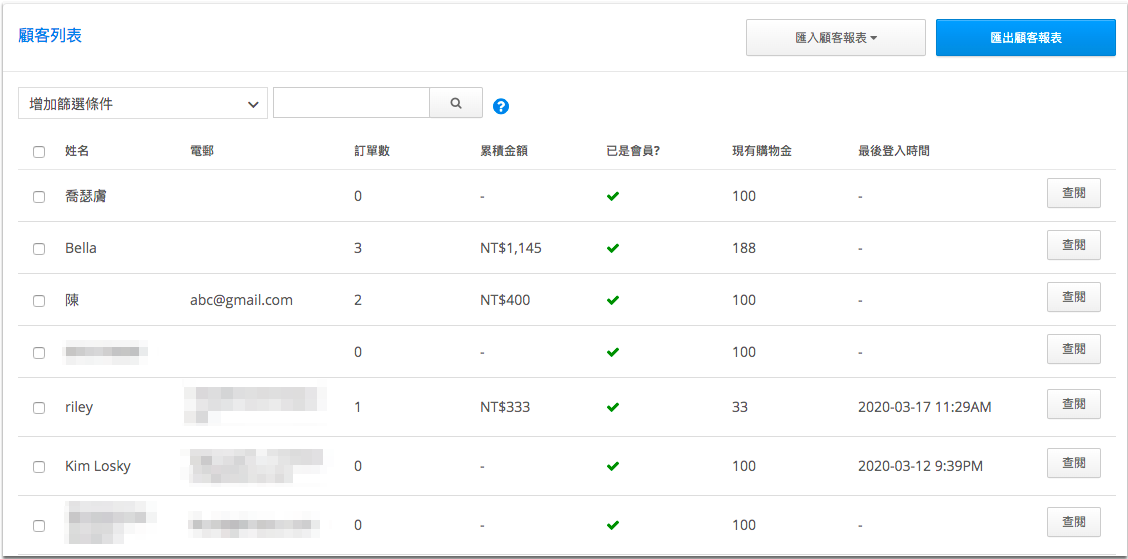Click 查閱 button in the riley row
The width and height of the screenshot is (1128, 559).
click(x=1073, y=404)
